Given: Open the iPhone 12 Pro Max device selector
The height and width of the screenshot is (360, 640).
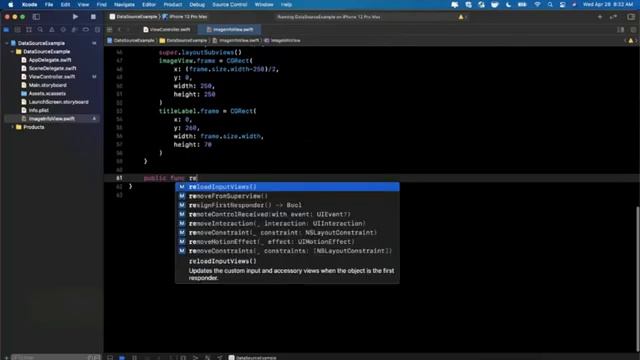Looking at the screenshot, I should (184, 17).
